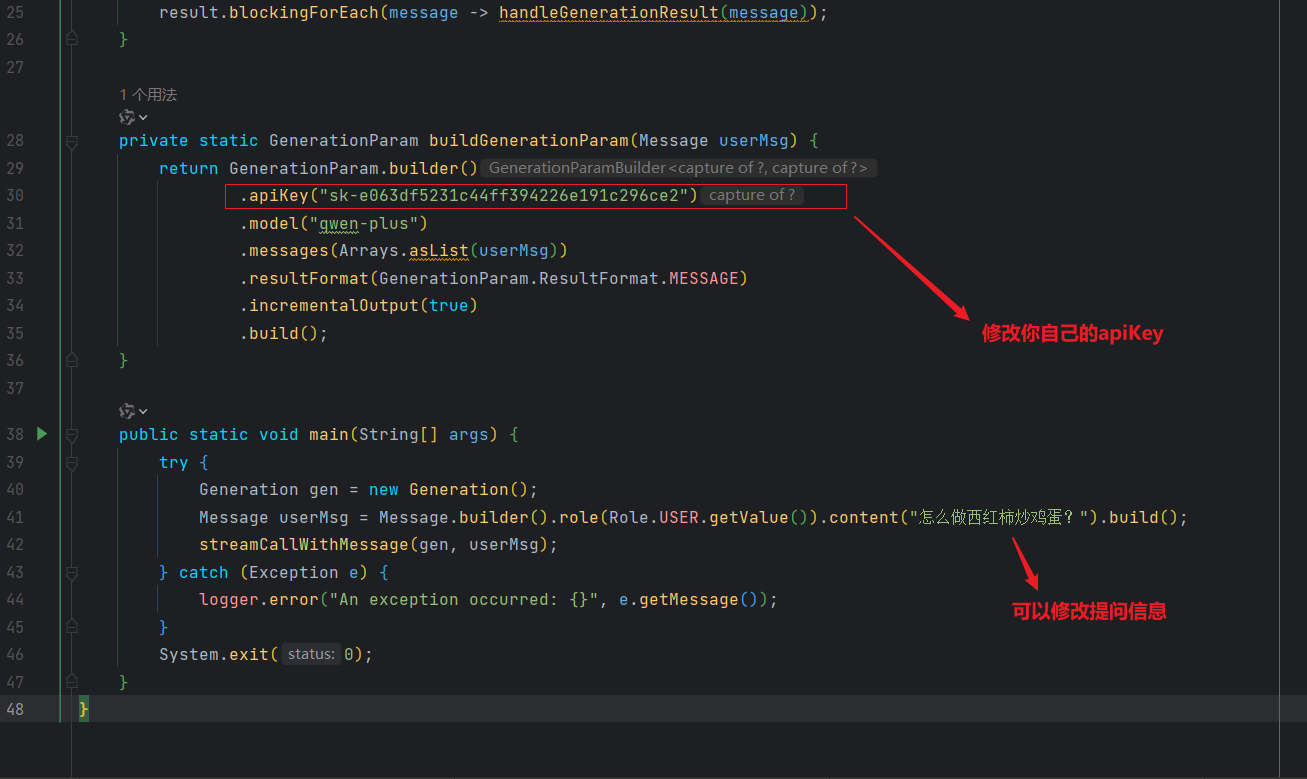Viewport: 1307px width, 779px height.
Task: Click line number 33 in gutter
Action: pyautogui.click(x=14, y=278)
